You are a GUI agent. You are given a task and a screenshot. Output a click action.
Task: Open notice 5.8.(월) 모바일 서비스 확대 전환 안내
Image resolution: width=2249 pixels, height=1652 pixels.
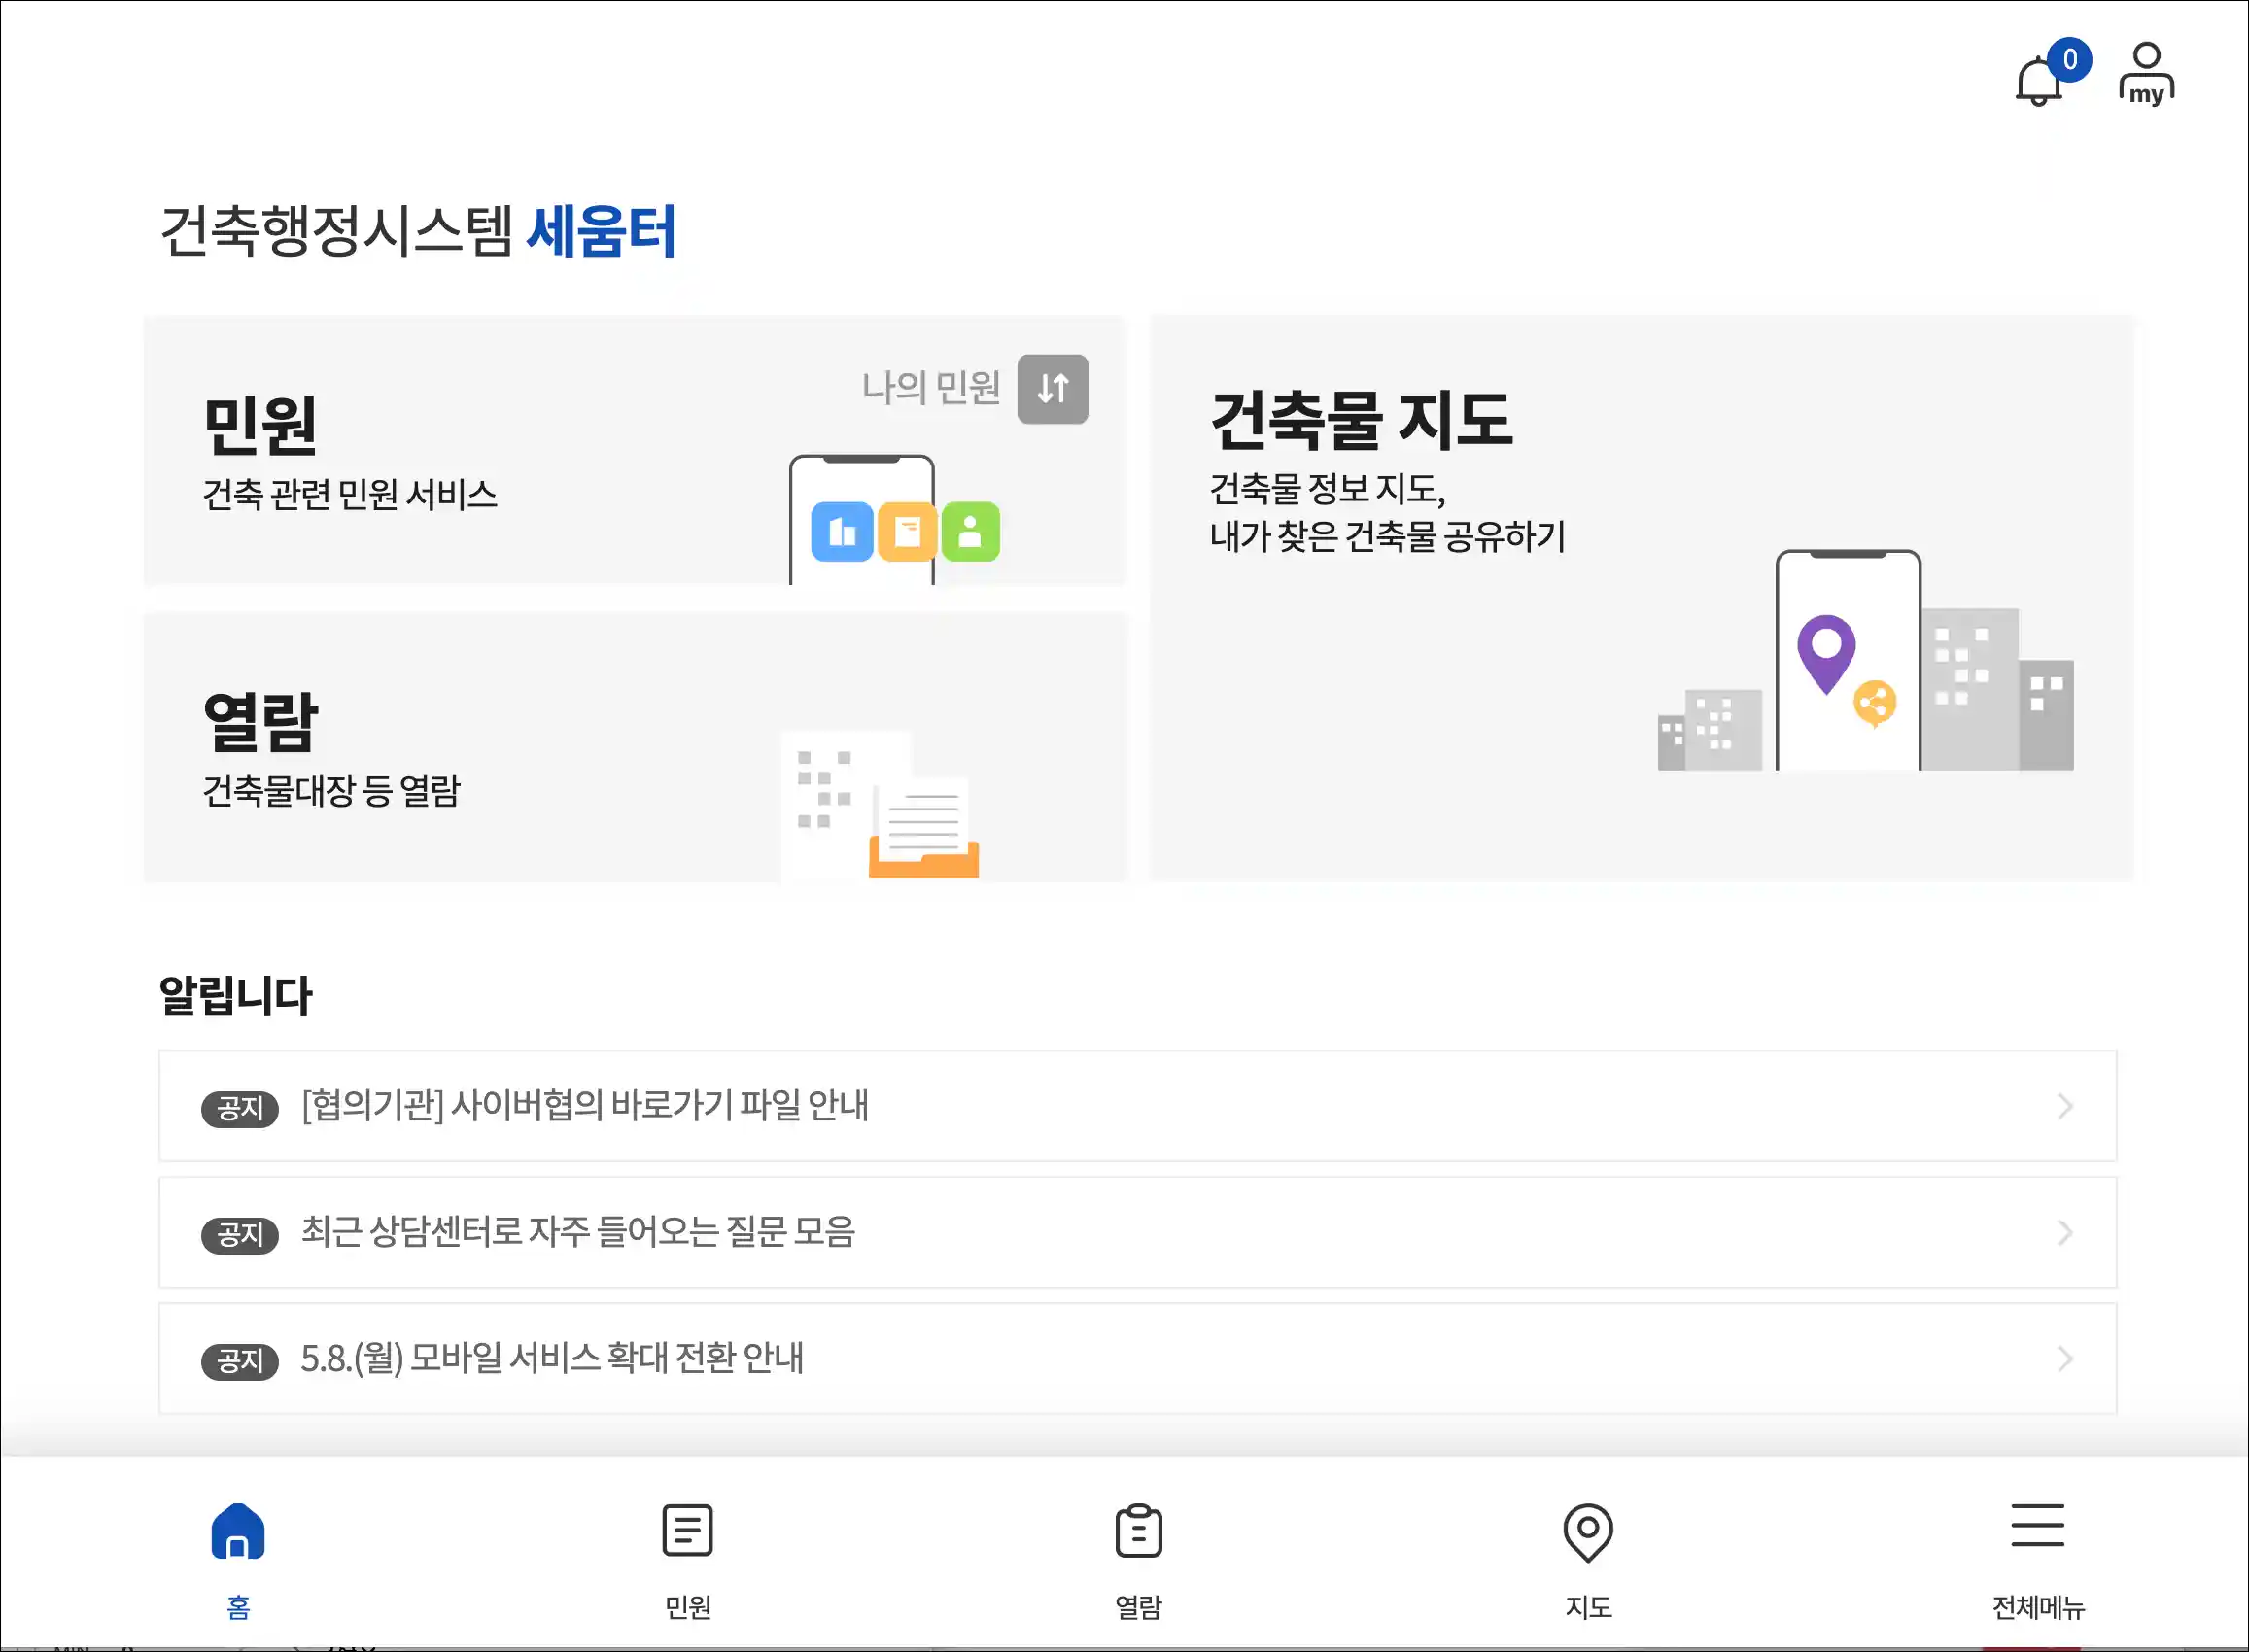click(552, 1359)
